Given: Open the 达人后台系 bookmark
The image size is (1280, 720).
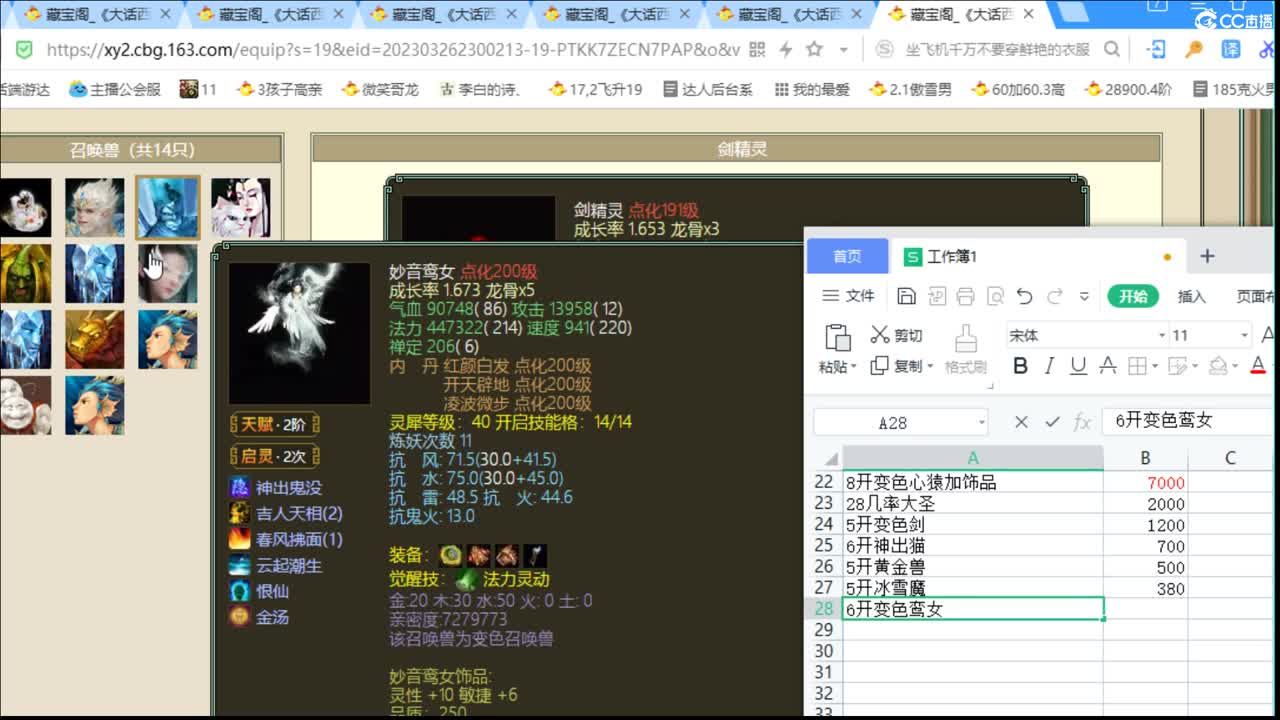Looking at the screenshot, I should [707, 89].
